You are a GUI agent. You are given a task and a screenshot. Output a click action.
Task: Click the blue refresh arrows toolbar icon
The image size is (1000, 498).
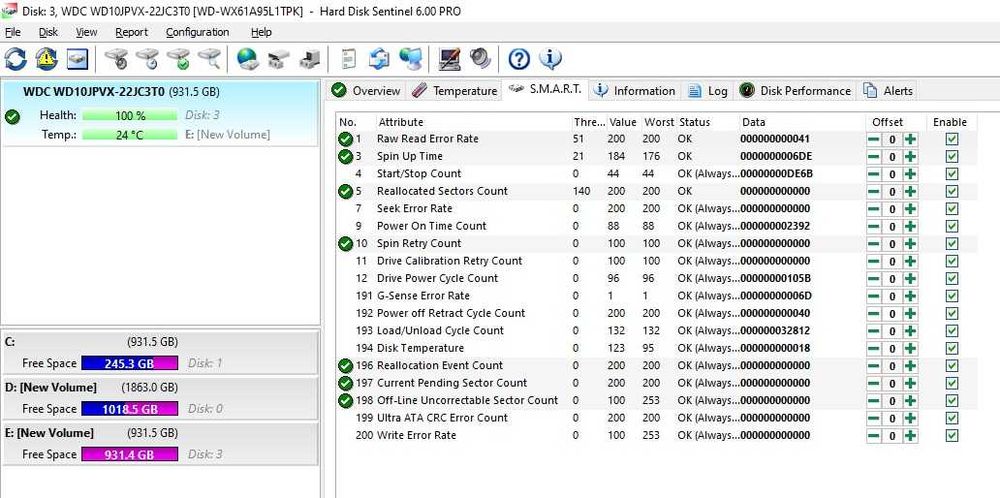click(15, 59)
